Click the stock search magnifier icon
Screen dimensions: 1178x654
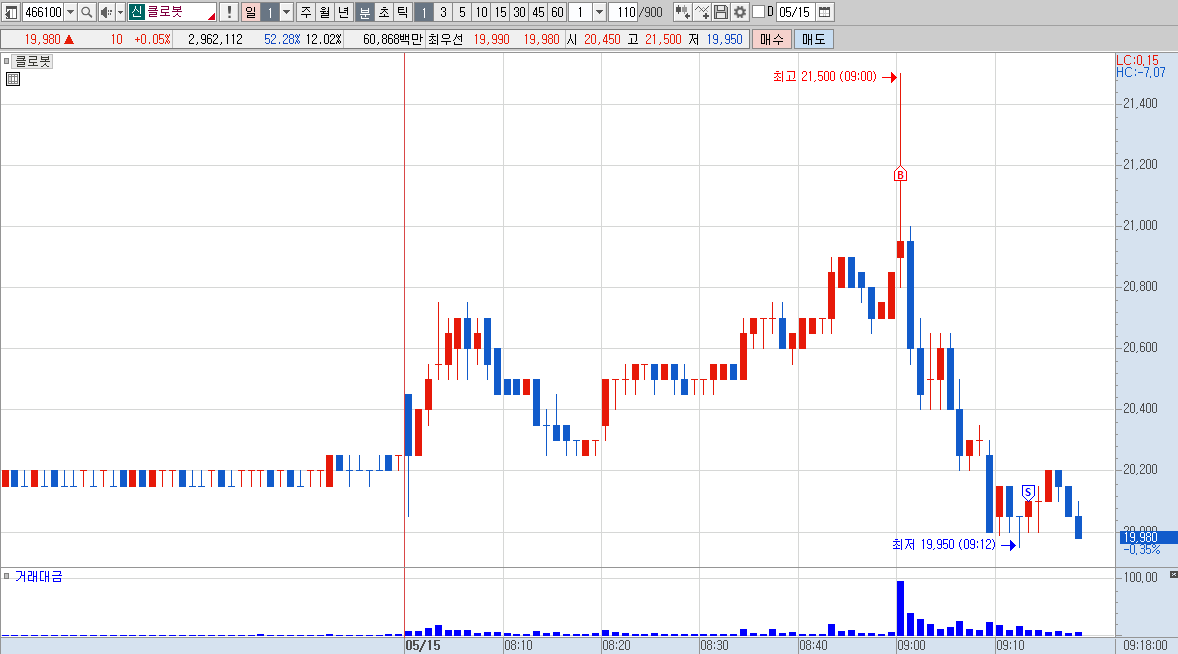(x=86, y=12)
